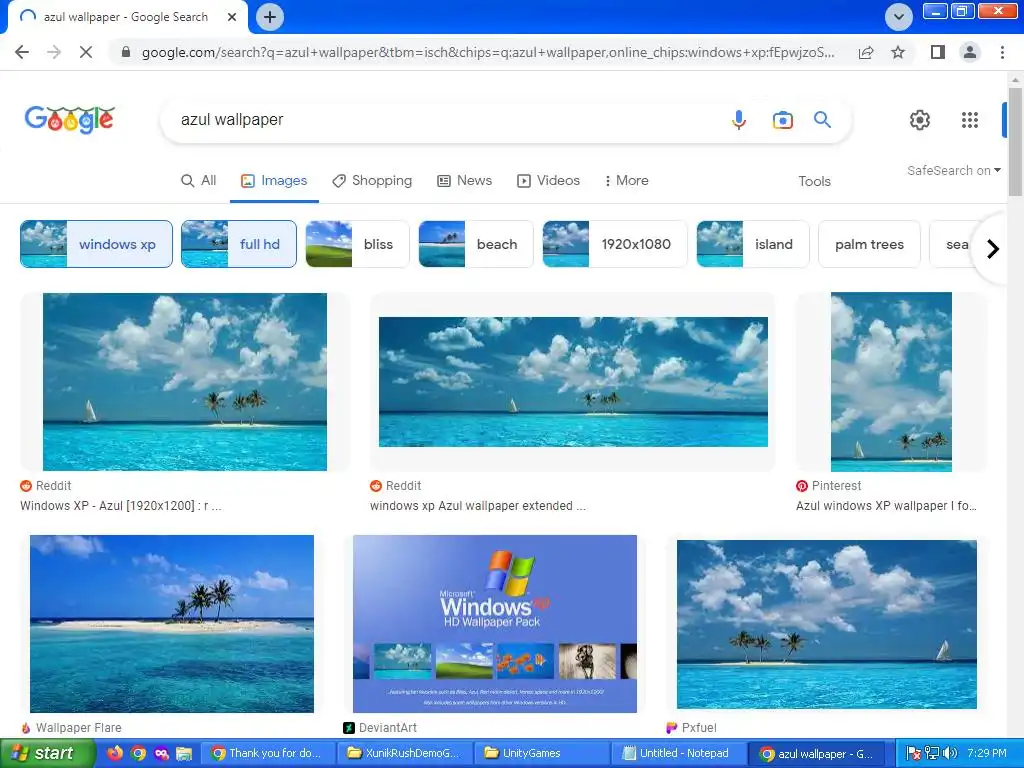
Task: Switch to XunikRushDemoG taskbar folder
Action: tap(404, 754)
